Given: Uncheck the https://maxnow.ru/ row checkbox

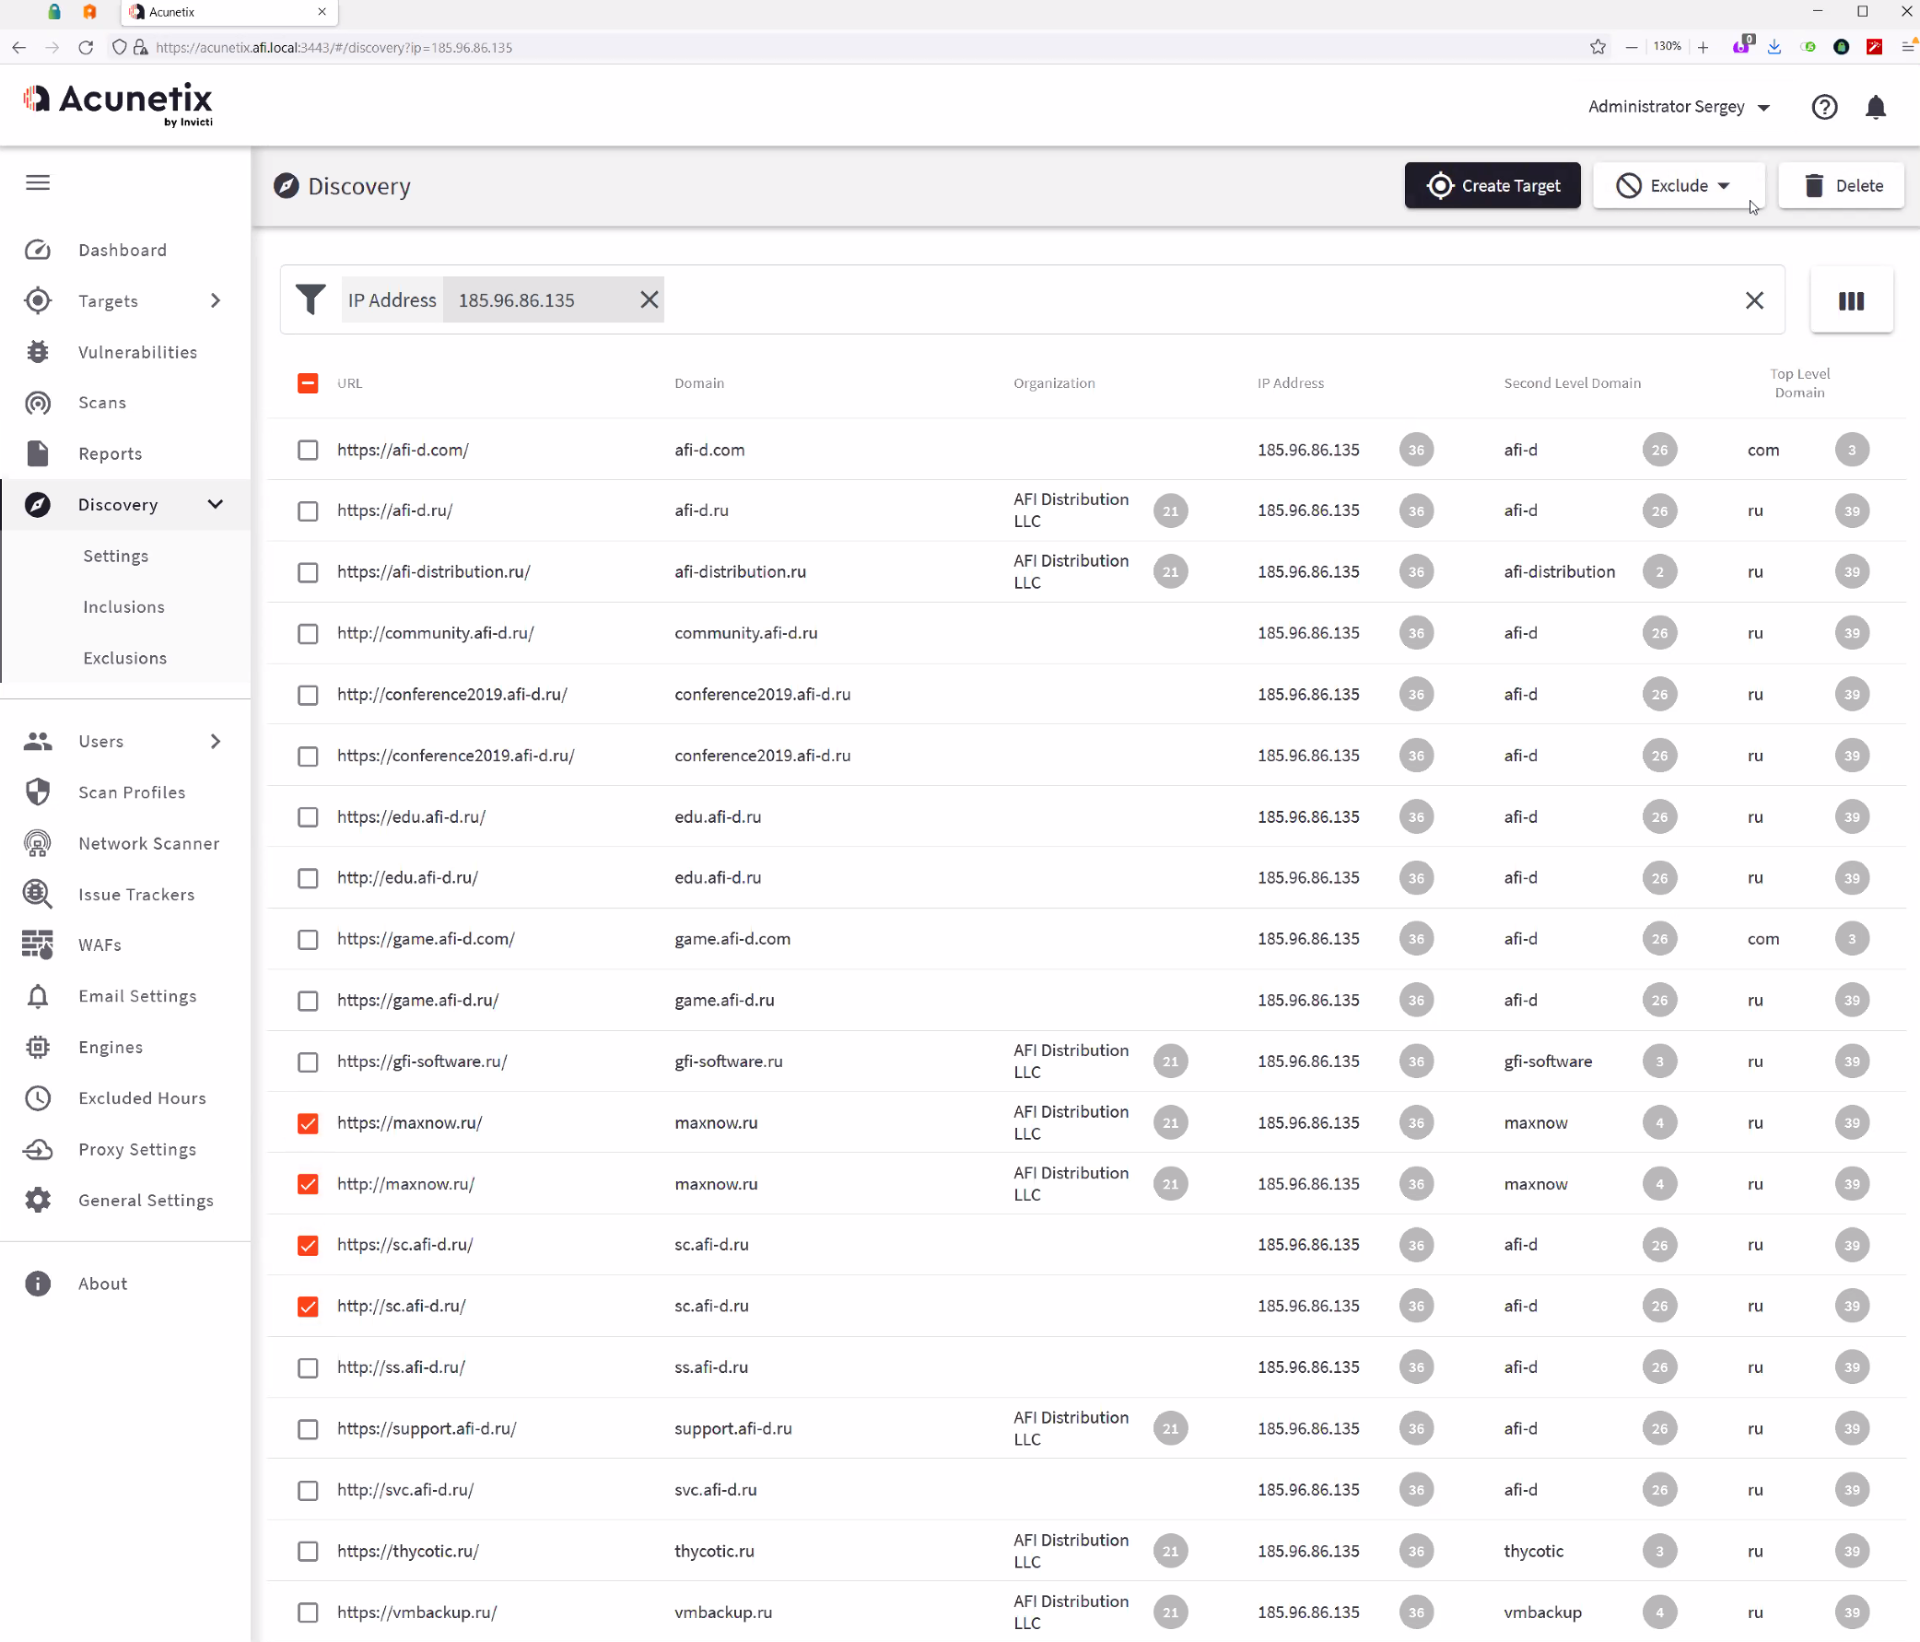Looking at the screenshot, I should pos(308,1123).
